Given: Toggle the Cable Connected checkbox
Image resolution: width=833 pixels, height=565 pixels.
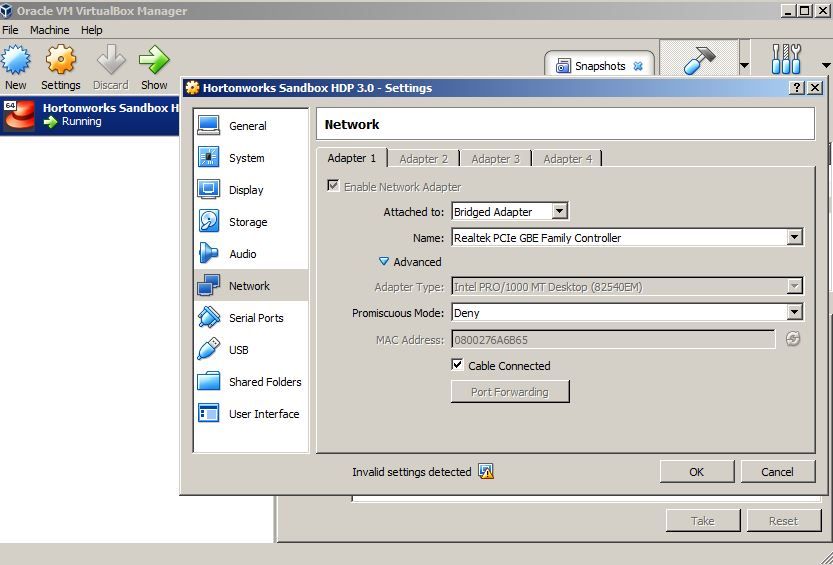Looking at the screenshot, I should coord(457,365).
